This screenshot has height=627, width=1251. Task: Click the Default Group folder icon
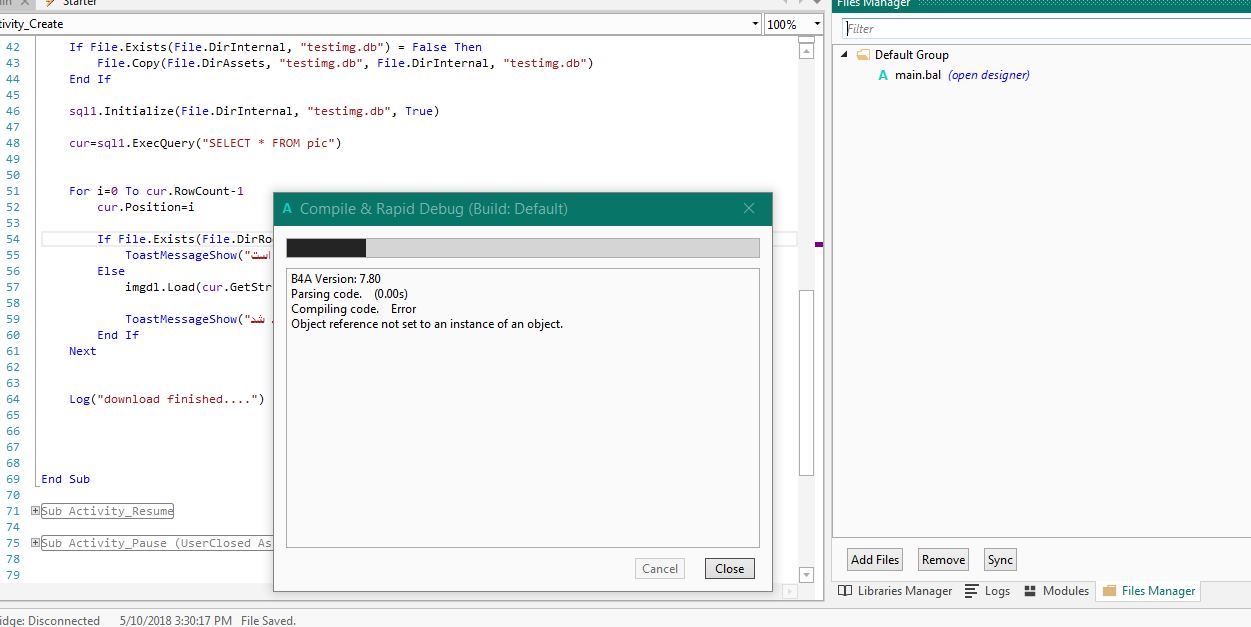[863, 55]
